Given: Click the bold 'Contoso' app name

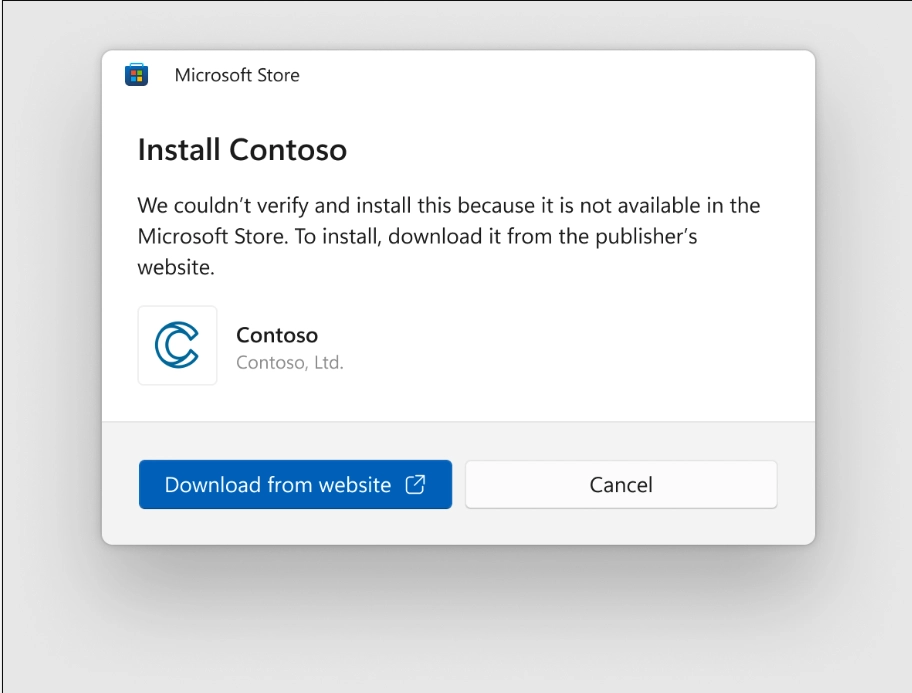Looking at the screenshot, I should click(277, 335).
